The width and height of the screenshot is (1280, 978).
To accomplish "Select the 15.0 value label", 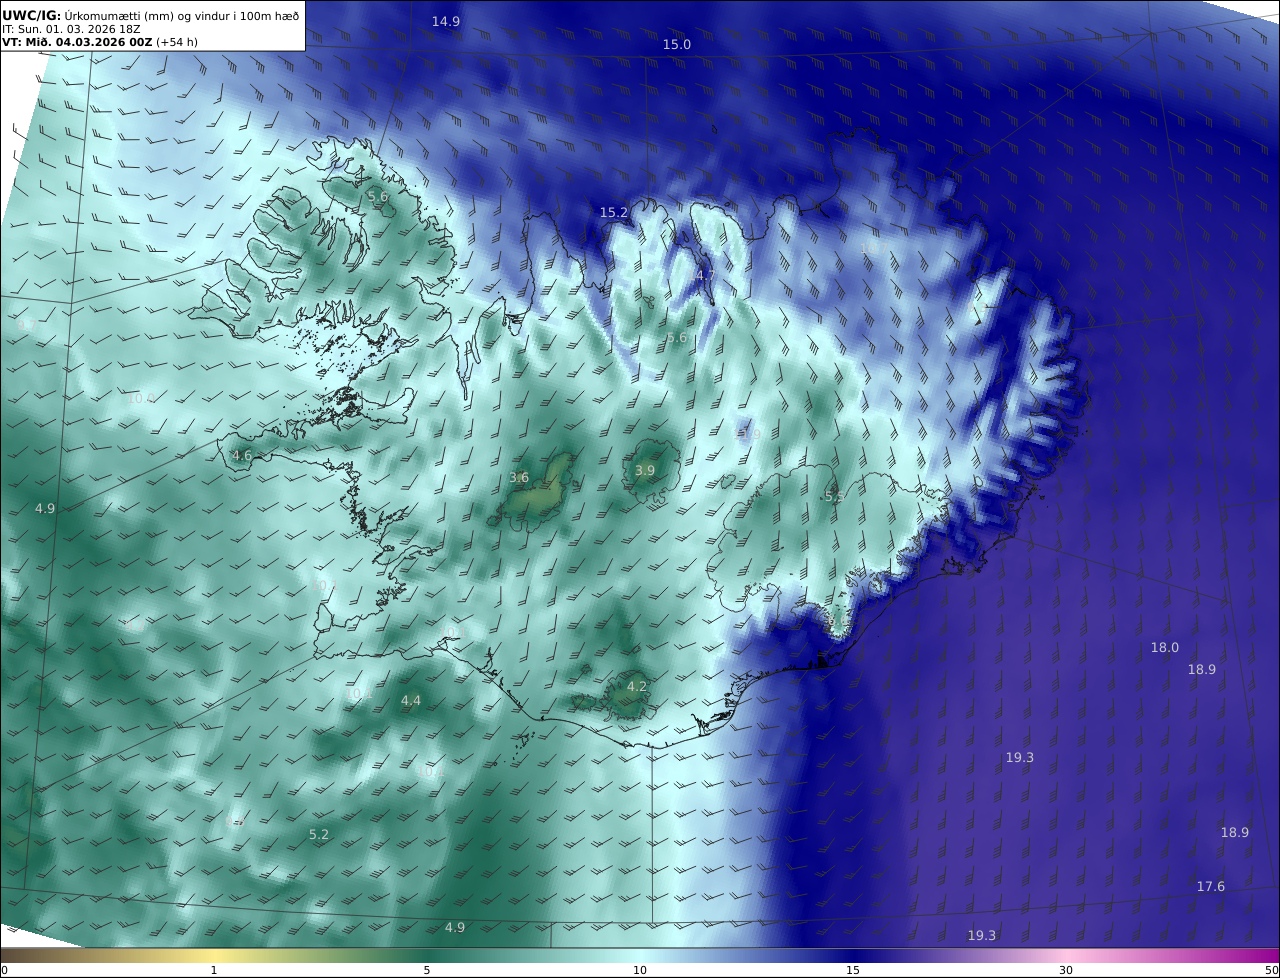I will pos(677,45).
